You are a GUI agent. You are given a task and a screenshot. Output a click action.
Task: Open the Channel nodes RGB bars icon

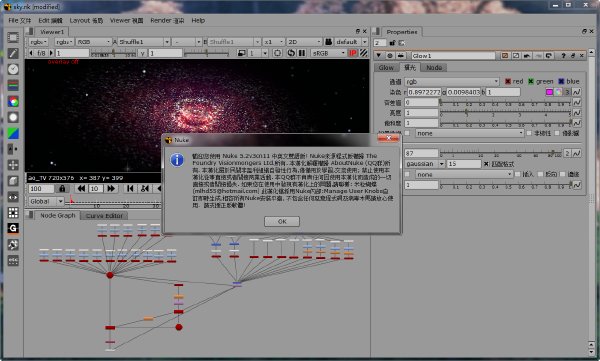pos(13,85)
